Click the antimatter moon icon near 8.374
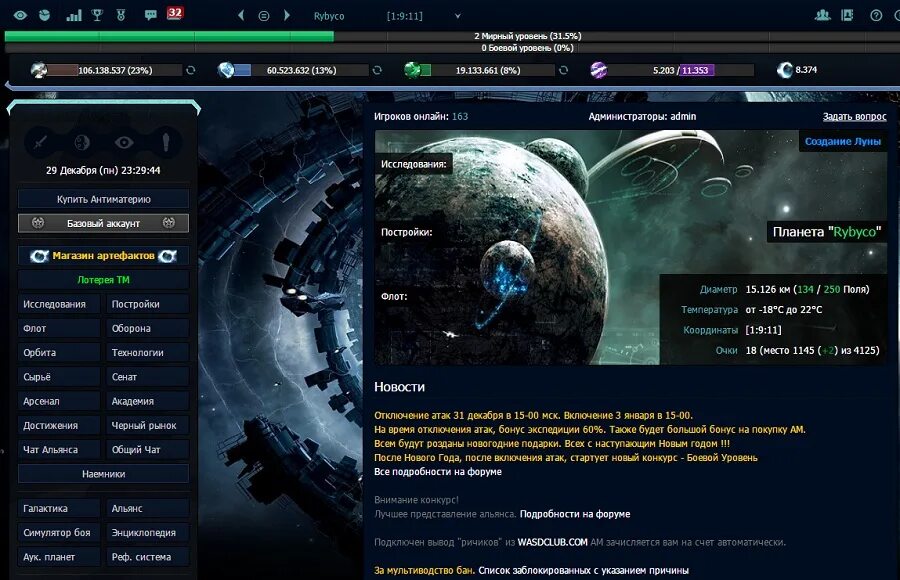Image resolution: width=900 pixels, height=580 pixels. [785, 70]
